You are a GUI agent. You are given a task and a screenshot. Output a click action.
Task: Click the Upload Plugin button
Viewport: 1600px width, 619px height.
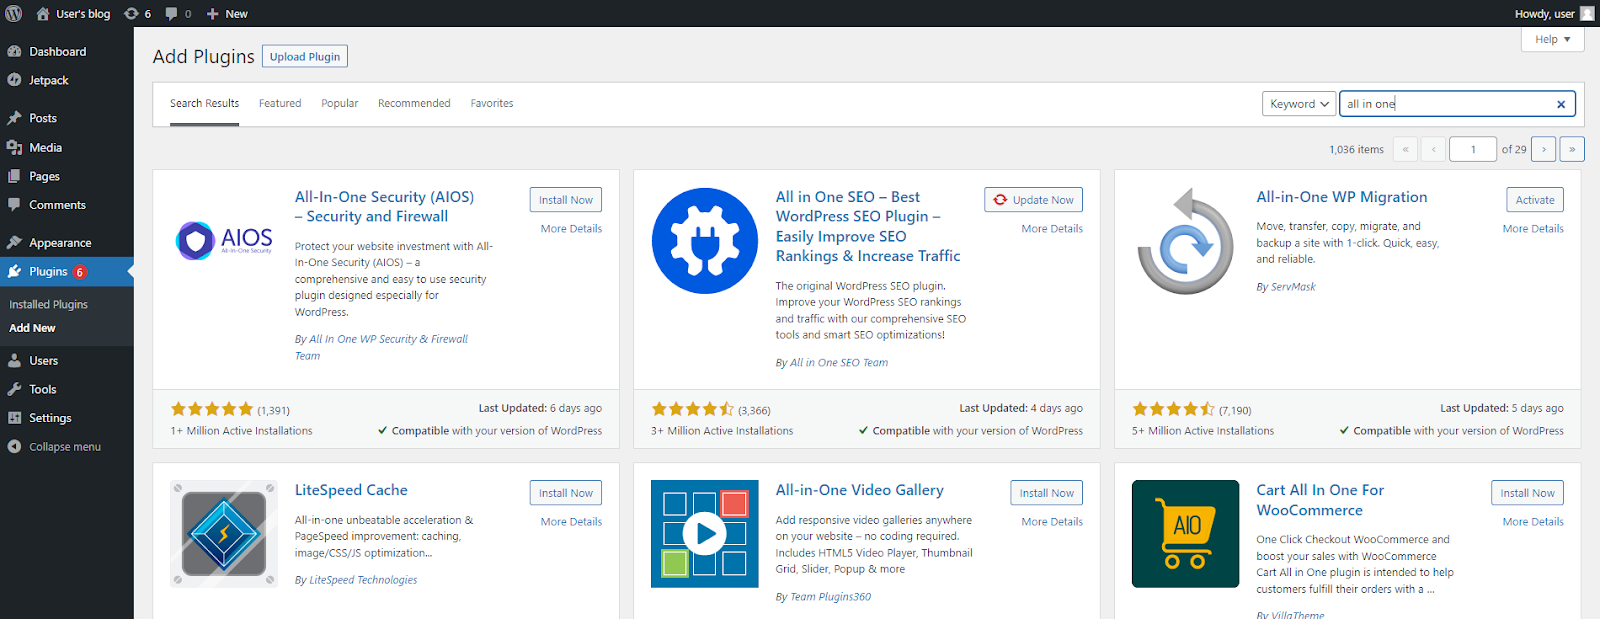(x=305, y=57)
